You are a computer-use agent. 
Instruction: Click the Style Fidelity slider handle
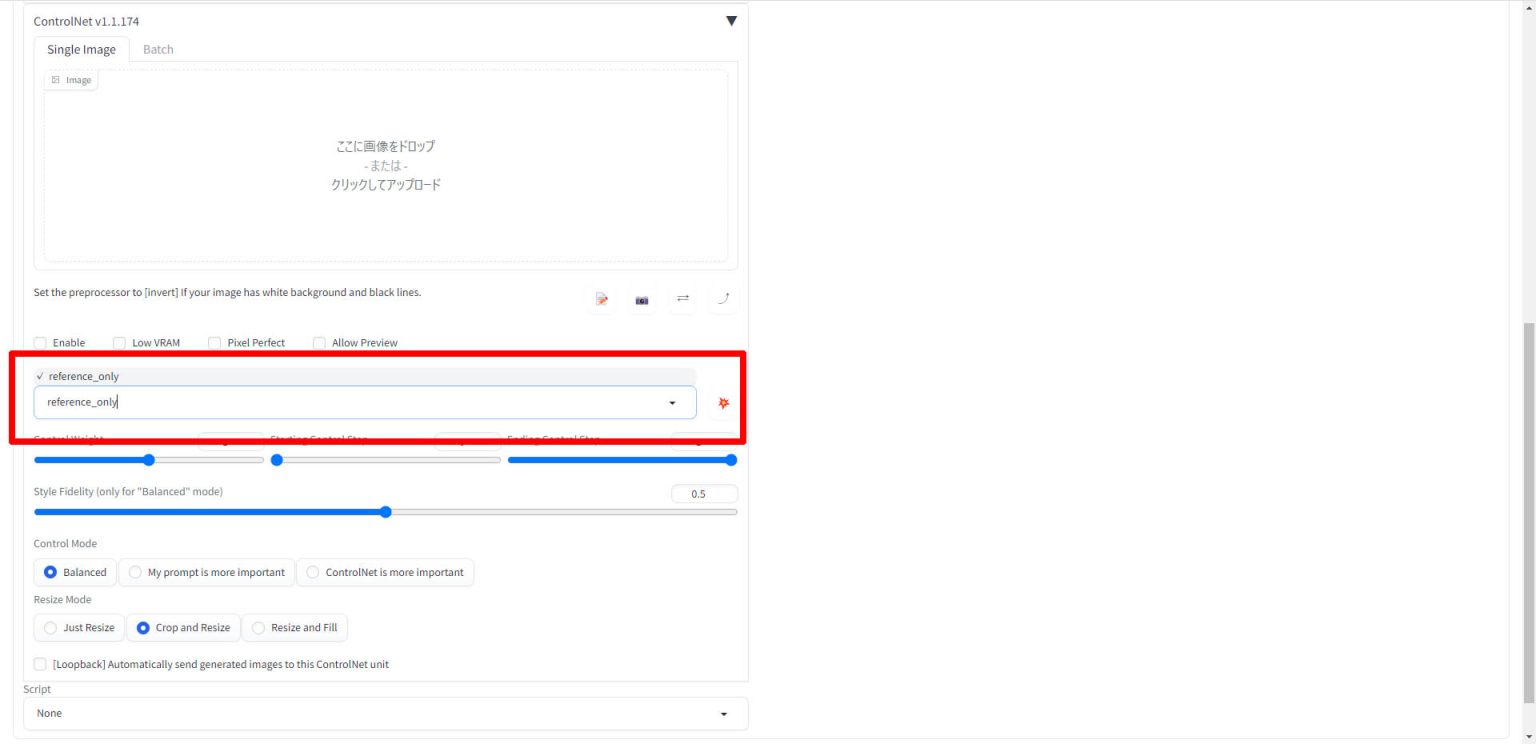pyautogui.click(x=385, y=512)
